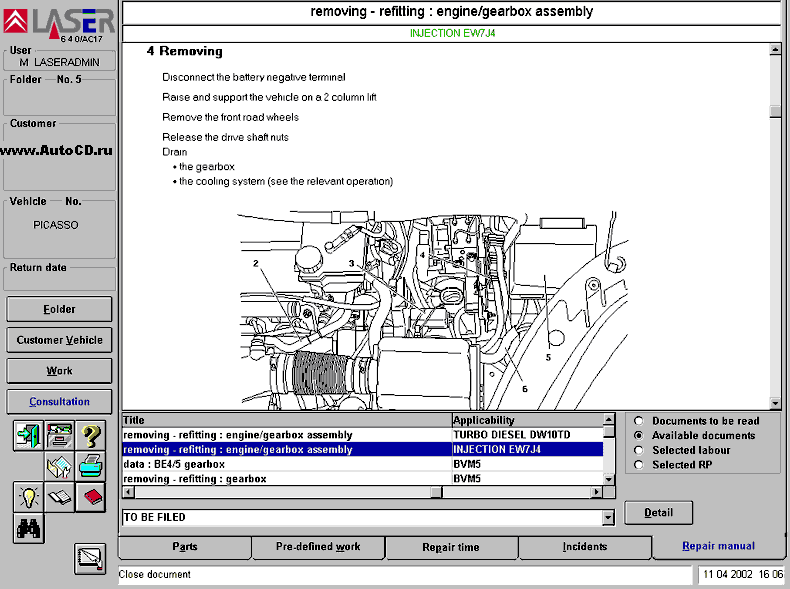Switch to the Incidents tab
The image size is (790, 589).
tap(584, 547)
